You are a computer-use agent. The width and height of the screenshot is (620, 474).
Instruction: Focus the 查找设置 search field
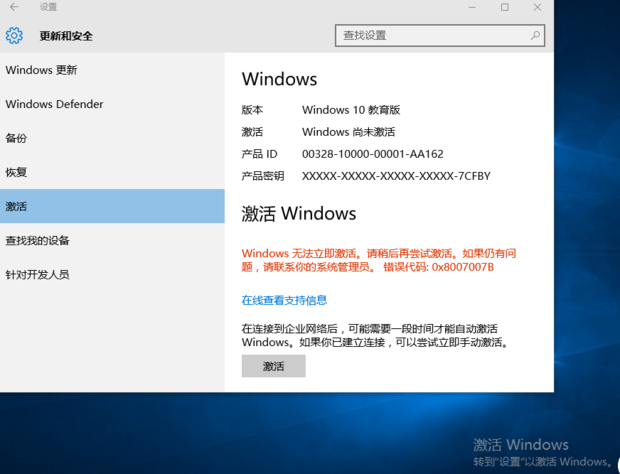(440, 36)
